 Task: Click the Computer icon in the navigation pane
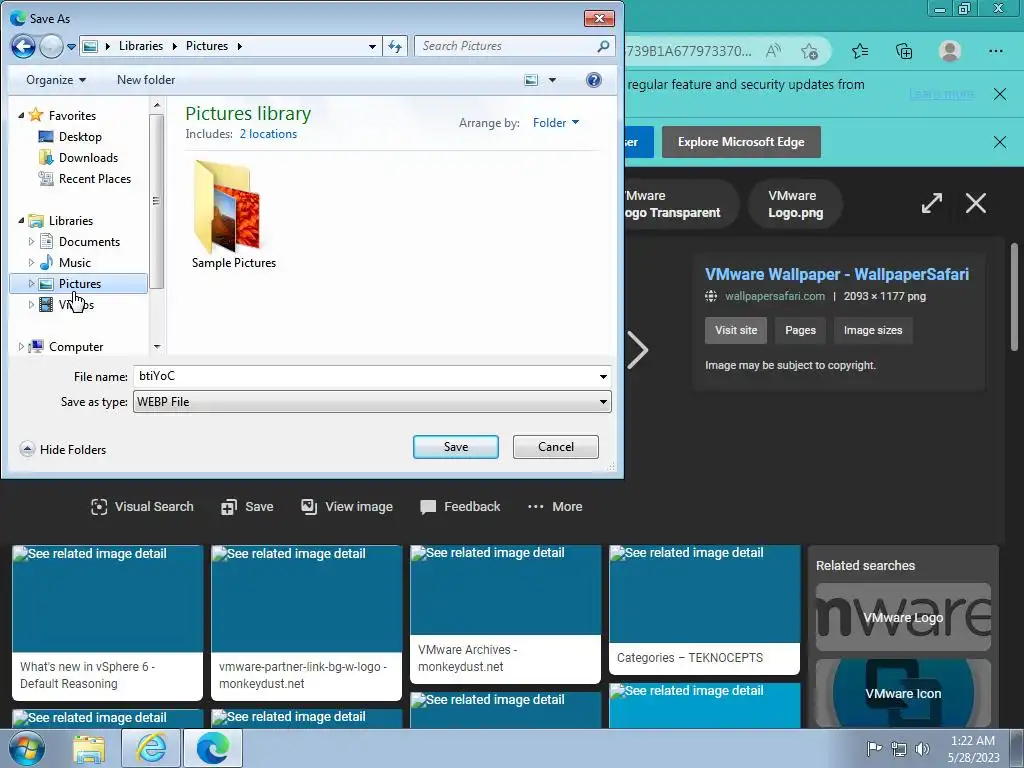coord(37,346)
